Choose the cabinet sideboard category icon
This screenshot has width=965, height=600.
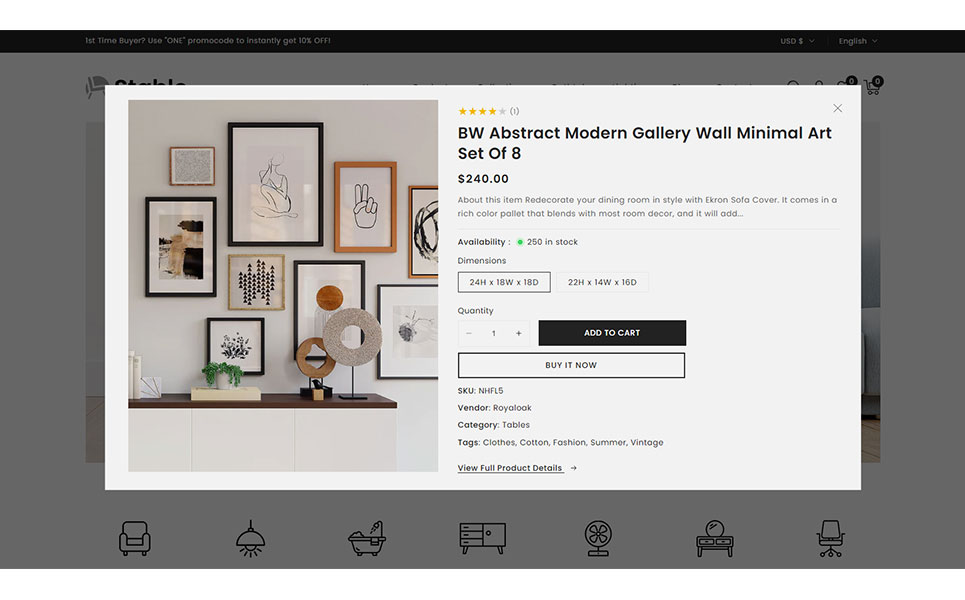tap(482, 538)
